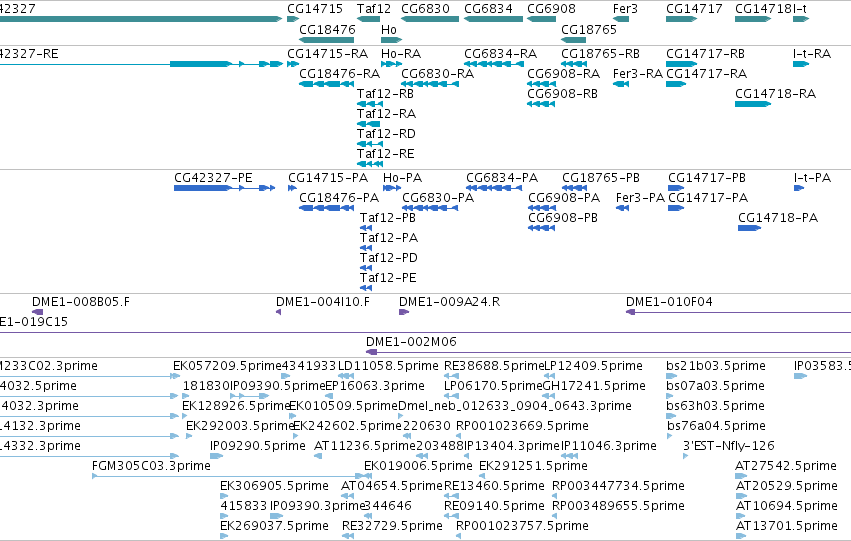Select transcript CG18765-RB
851x541 pixels.
coord(600,54)
